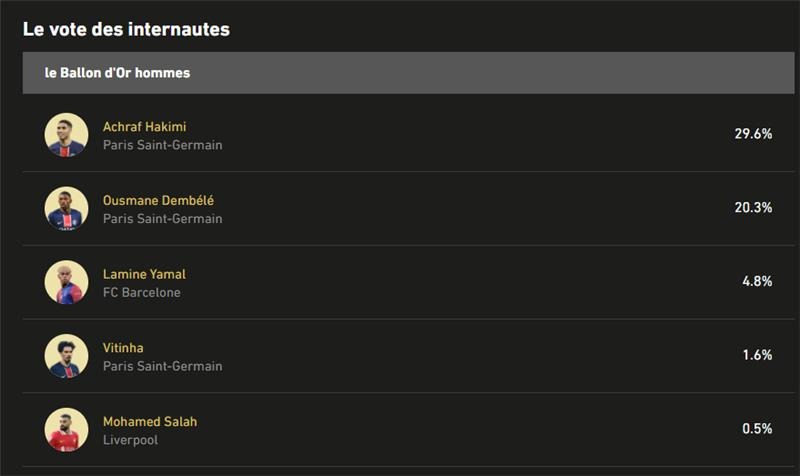Click the Liverpool club label

pyautogui.click(x=130, y=440)
